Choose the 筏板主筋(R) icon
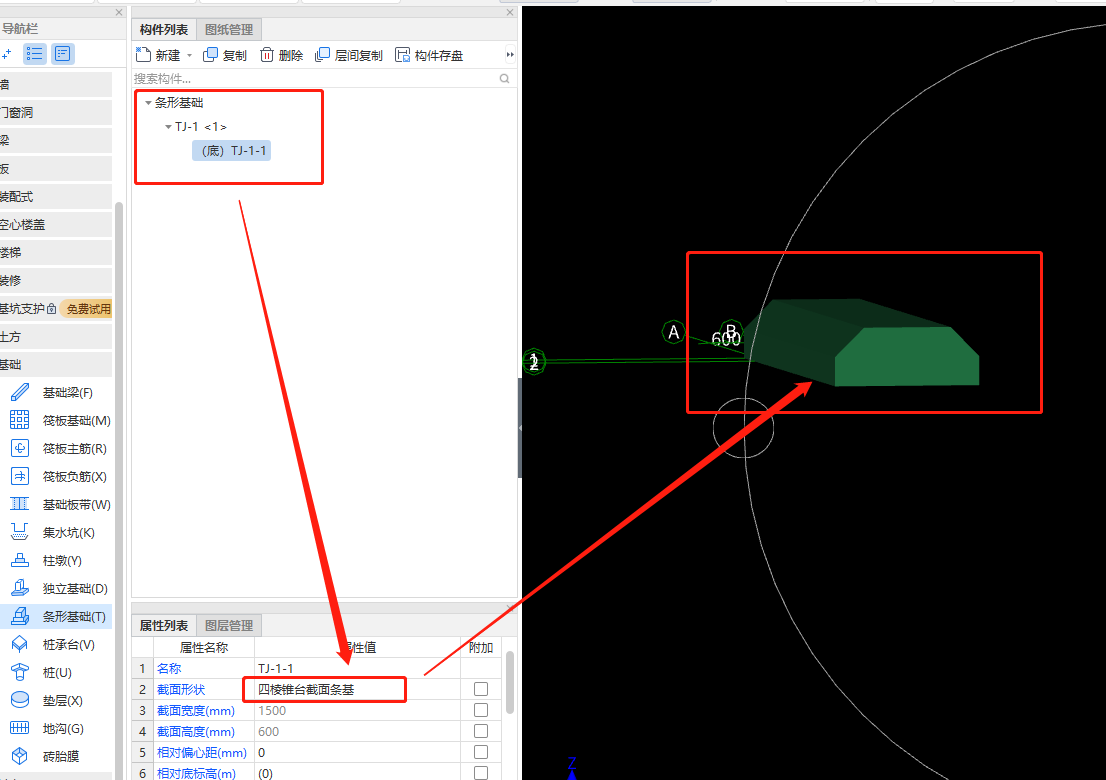Image resolution: width=1106 pixels, height=780 pixels. (20, 449)
